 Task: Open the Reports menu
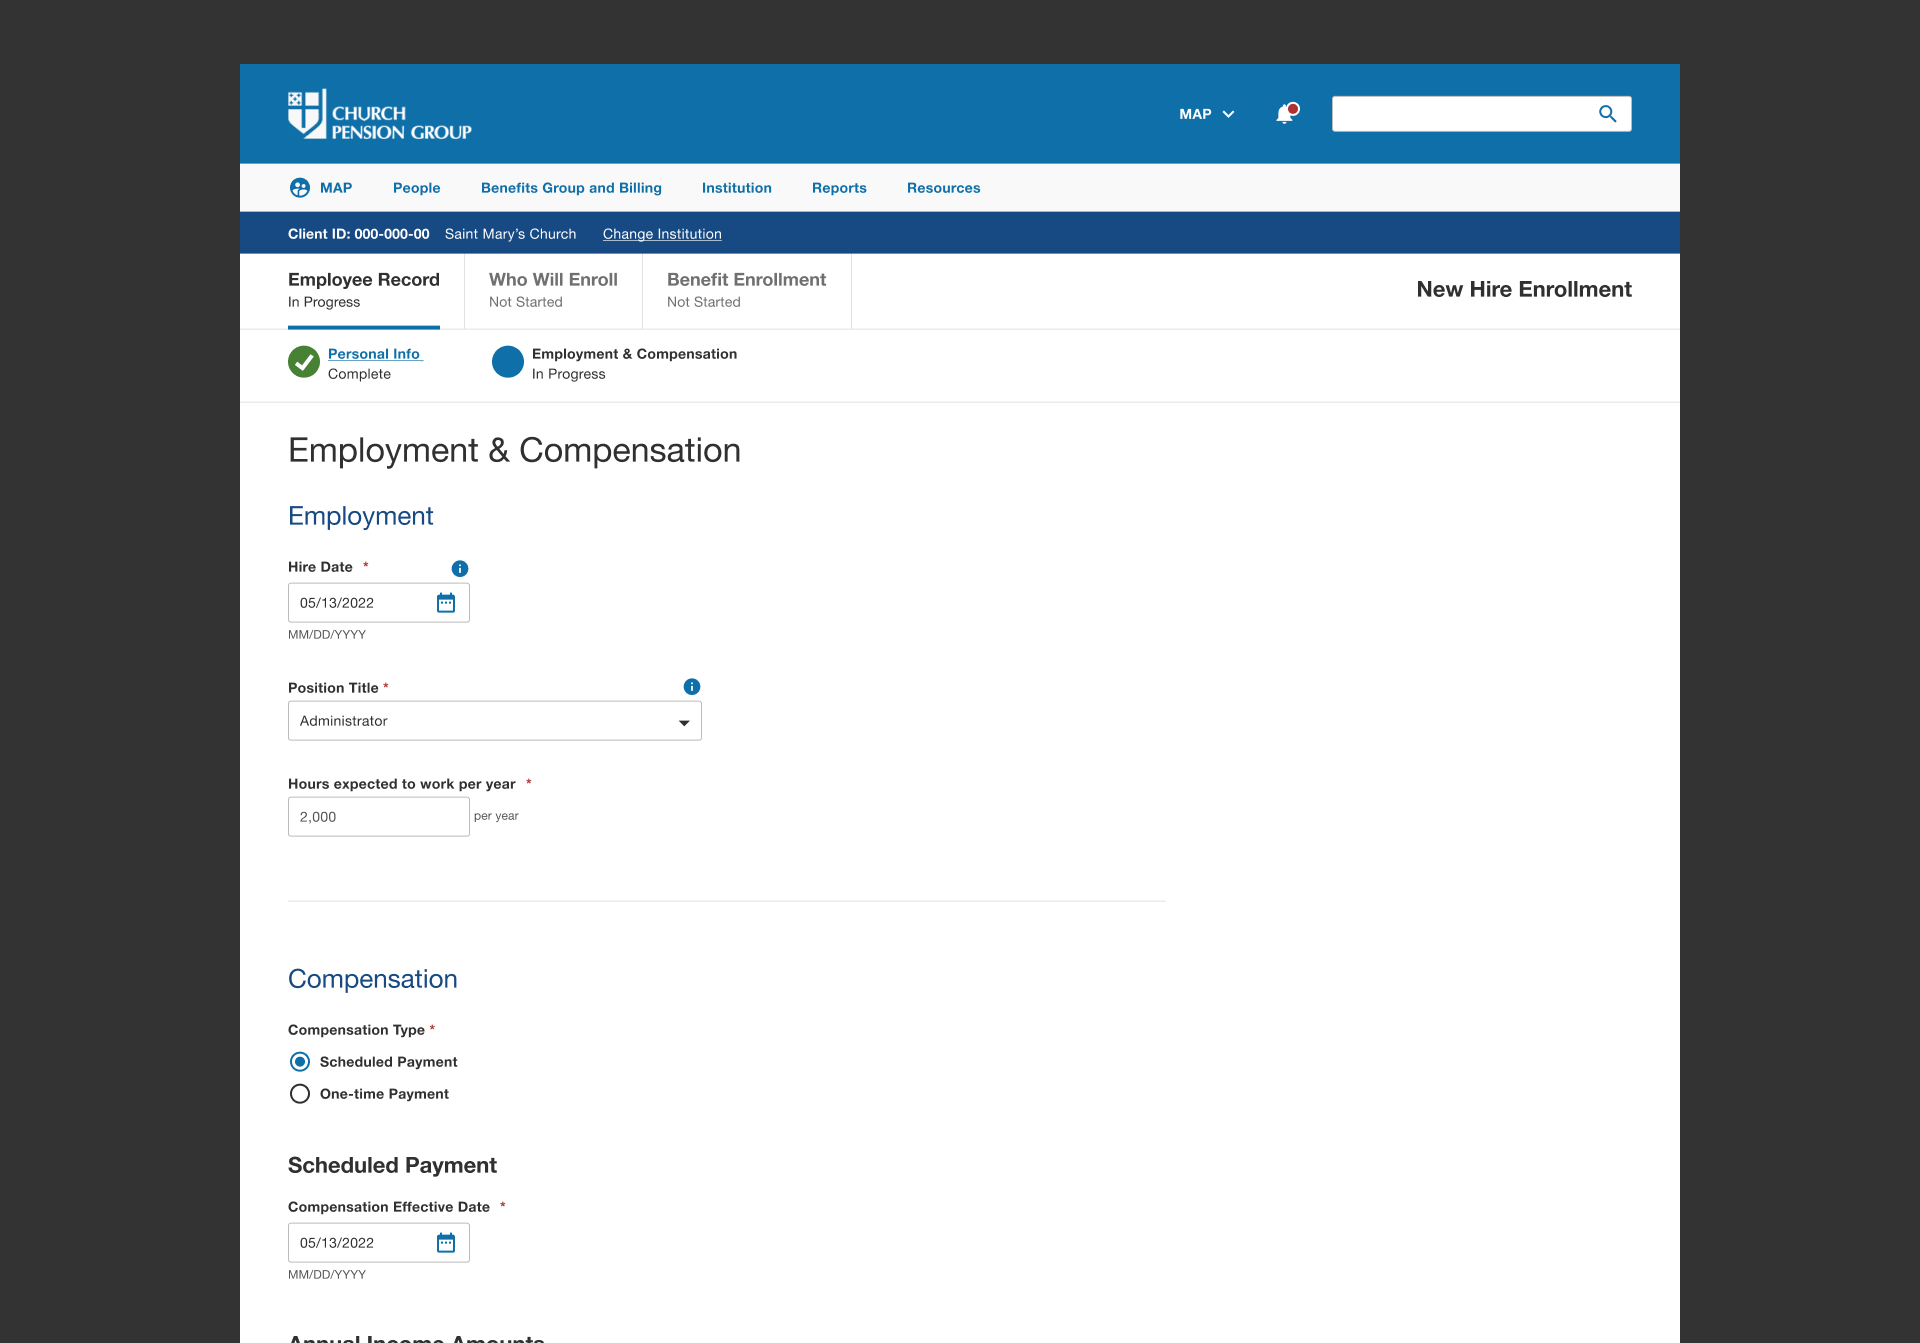(x=839, y=188)
